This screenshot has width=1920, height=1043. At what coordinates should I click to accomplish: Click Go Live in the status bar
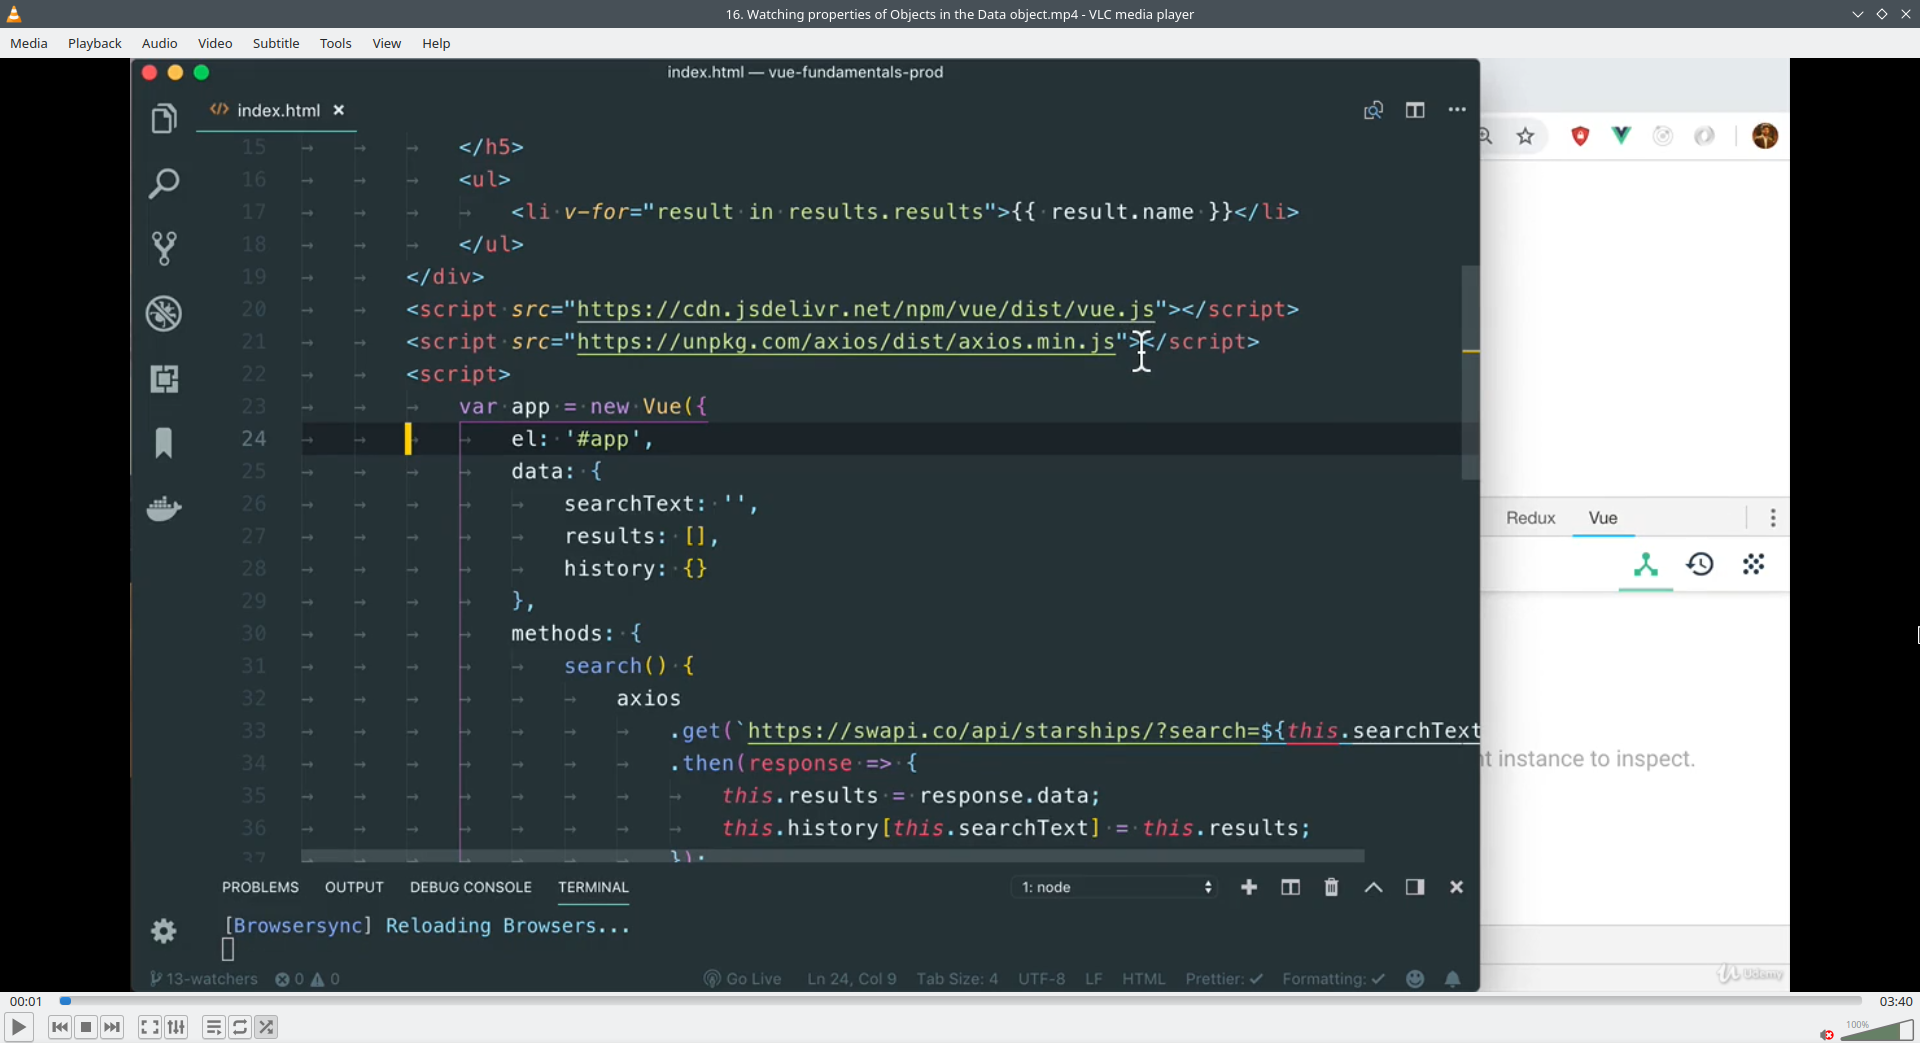(742, 979)
